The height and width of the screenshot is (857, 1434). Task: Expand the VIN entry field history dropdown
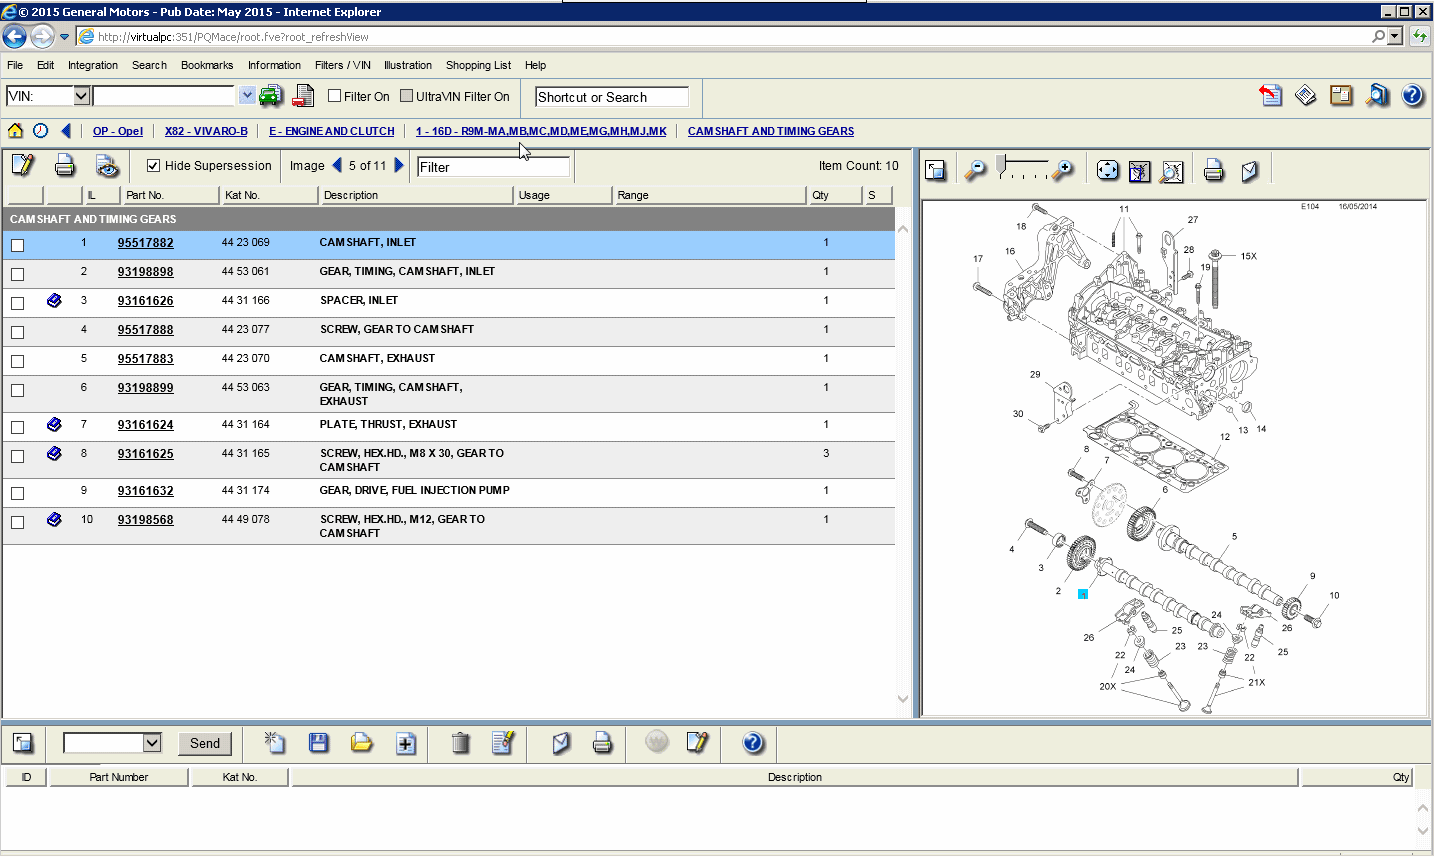pos(247,96)
